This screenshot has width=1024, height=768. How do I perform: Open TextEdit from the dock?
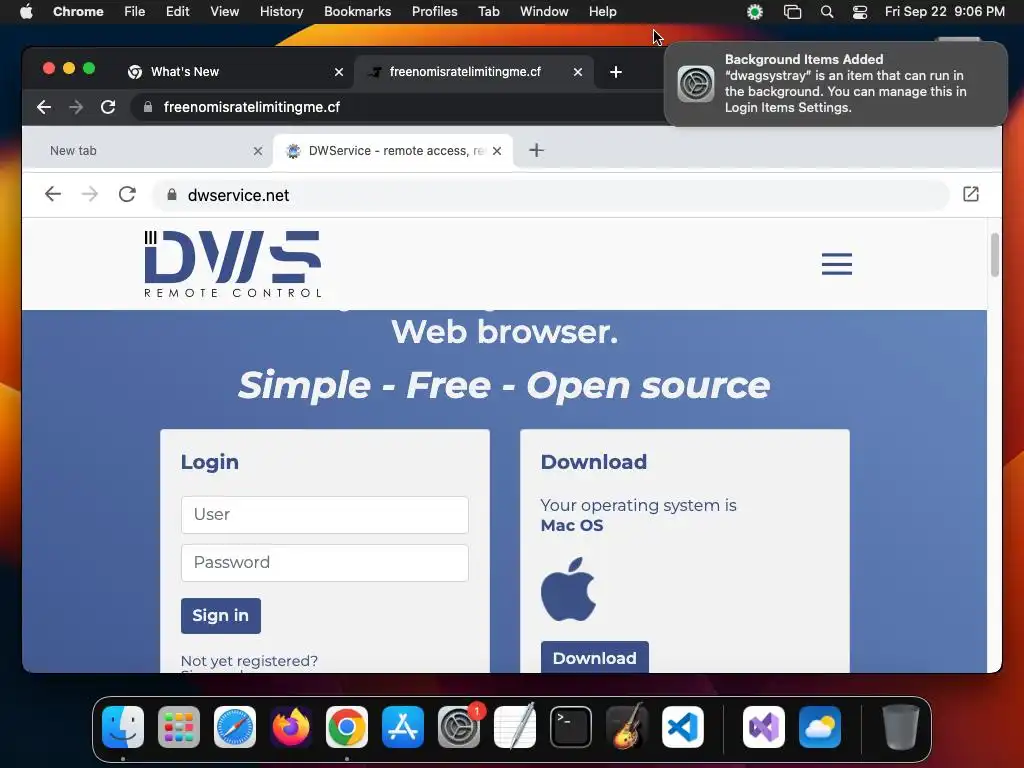(x=515, y=727)
